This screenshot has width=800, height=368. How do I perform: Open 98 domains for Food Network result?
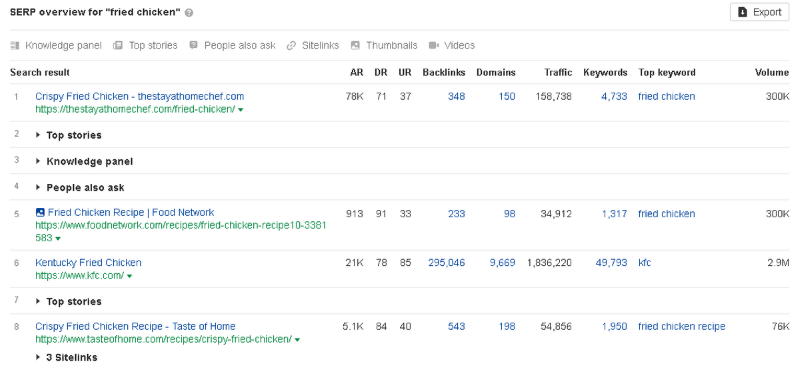(509, 214)
